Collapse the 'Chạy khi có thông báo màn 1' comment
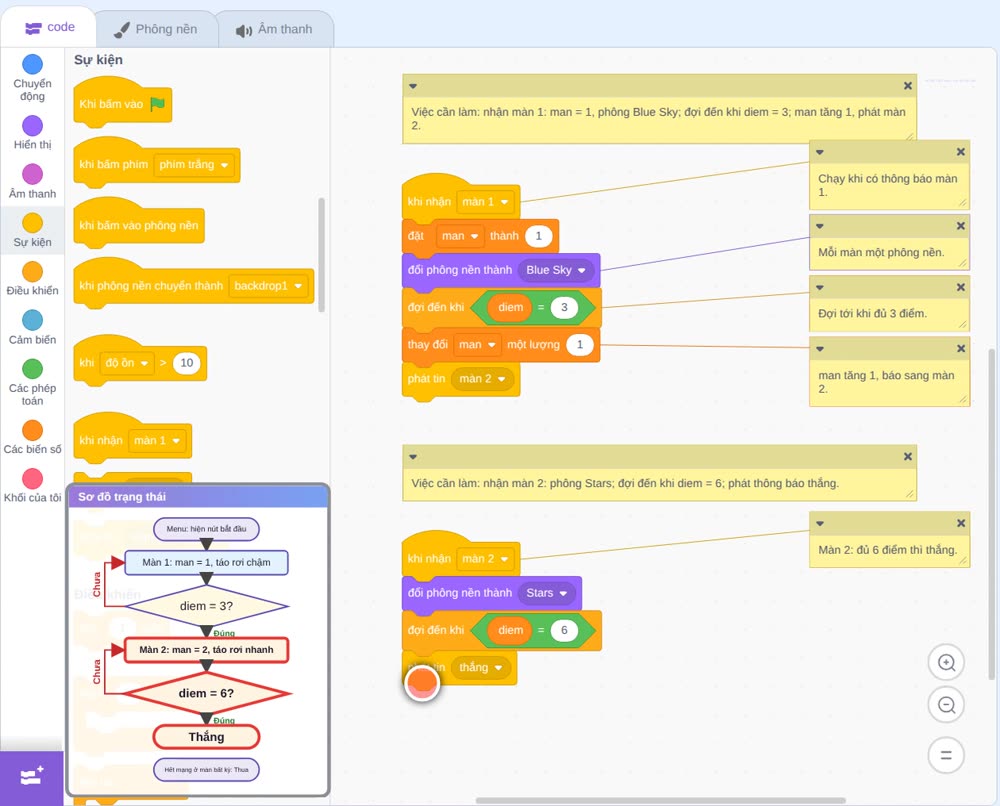1000x806 pixels. (x=820, y=152)
